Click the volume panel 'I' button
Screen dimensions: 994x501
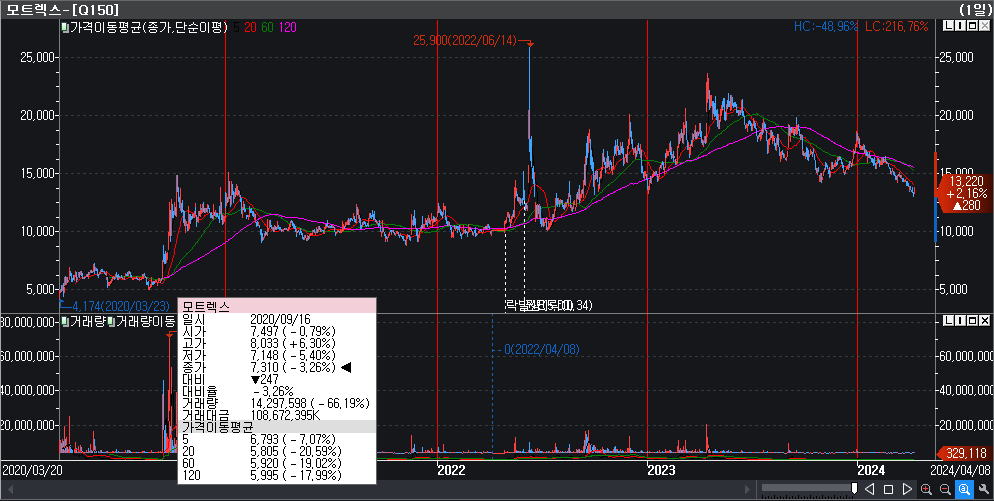click(x=960, y=321)
